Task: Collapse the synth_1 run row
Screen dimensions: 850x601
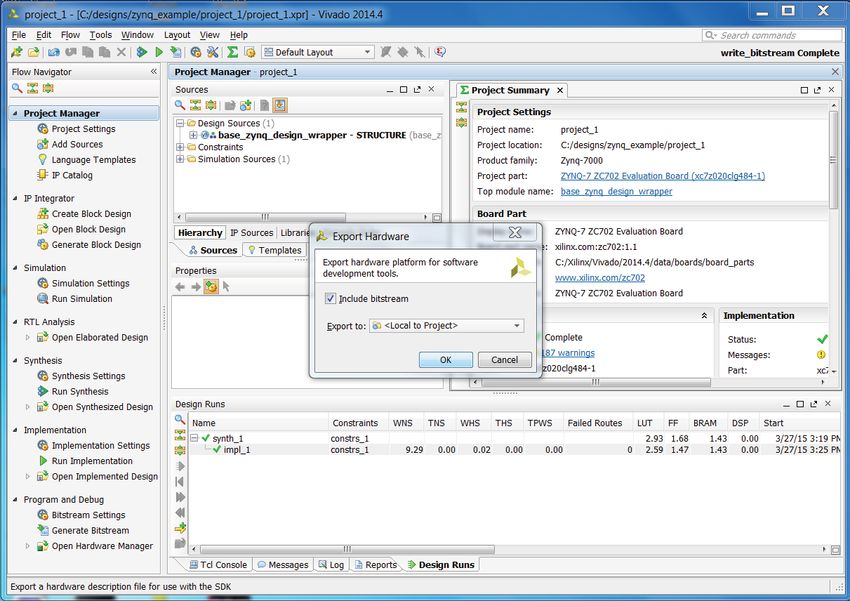Action: coord(195,438)
